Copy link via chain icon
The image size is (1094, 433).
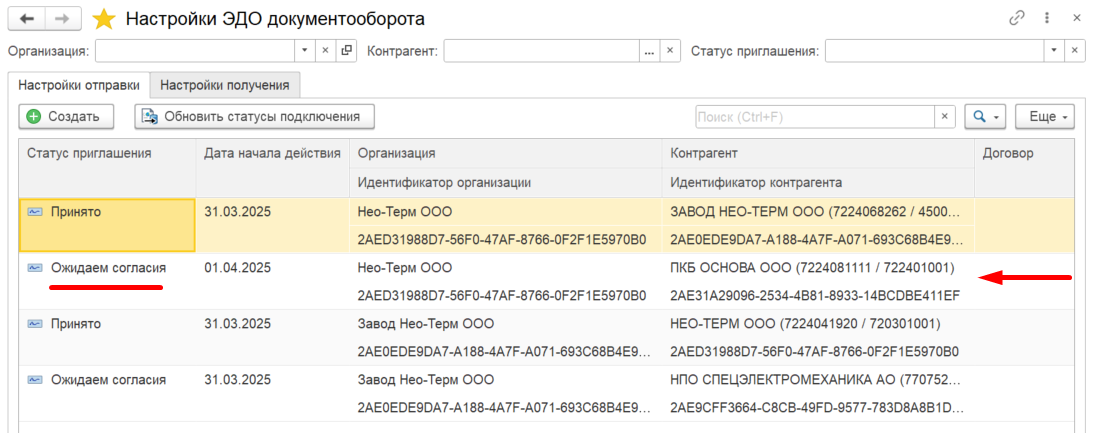pos(1017,18)
